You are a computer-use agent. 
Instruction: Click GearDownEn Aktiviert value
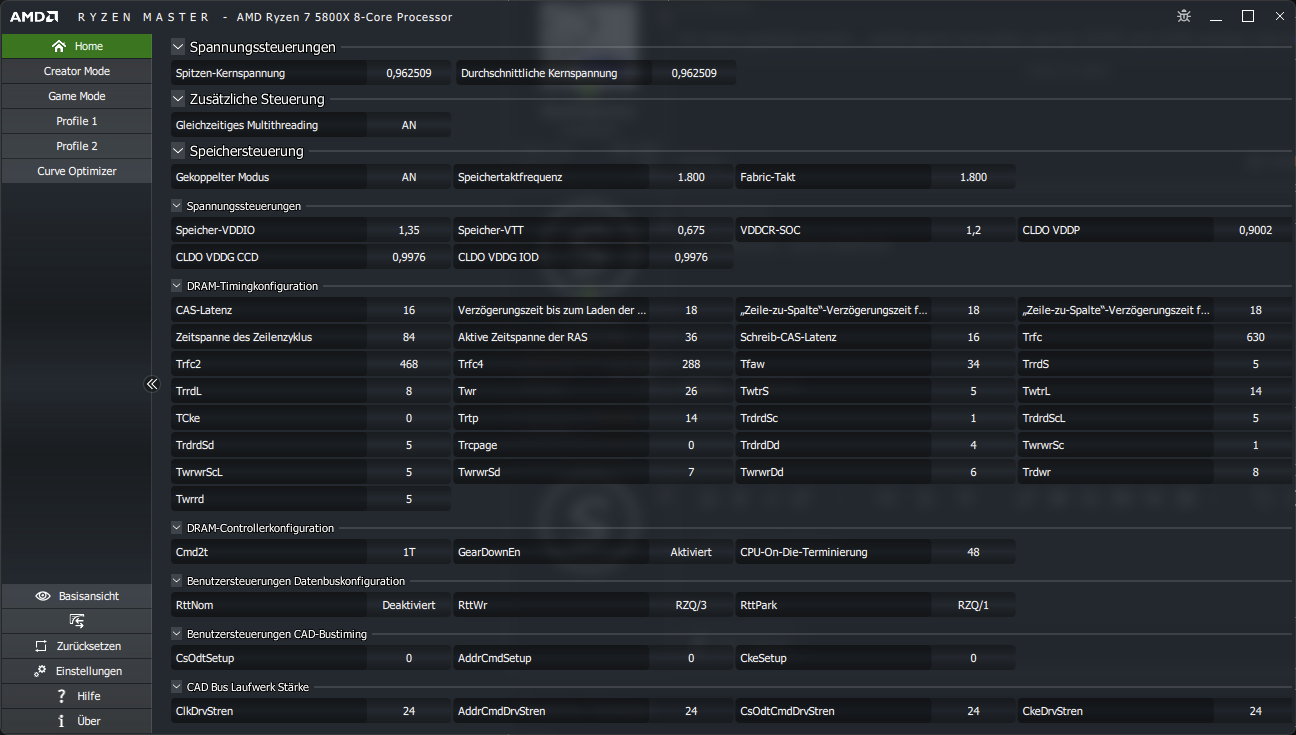click(x=691, y=552)
